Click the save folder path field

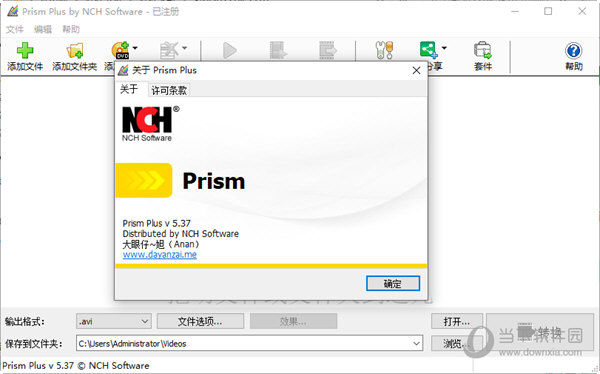249,343
